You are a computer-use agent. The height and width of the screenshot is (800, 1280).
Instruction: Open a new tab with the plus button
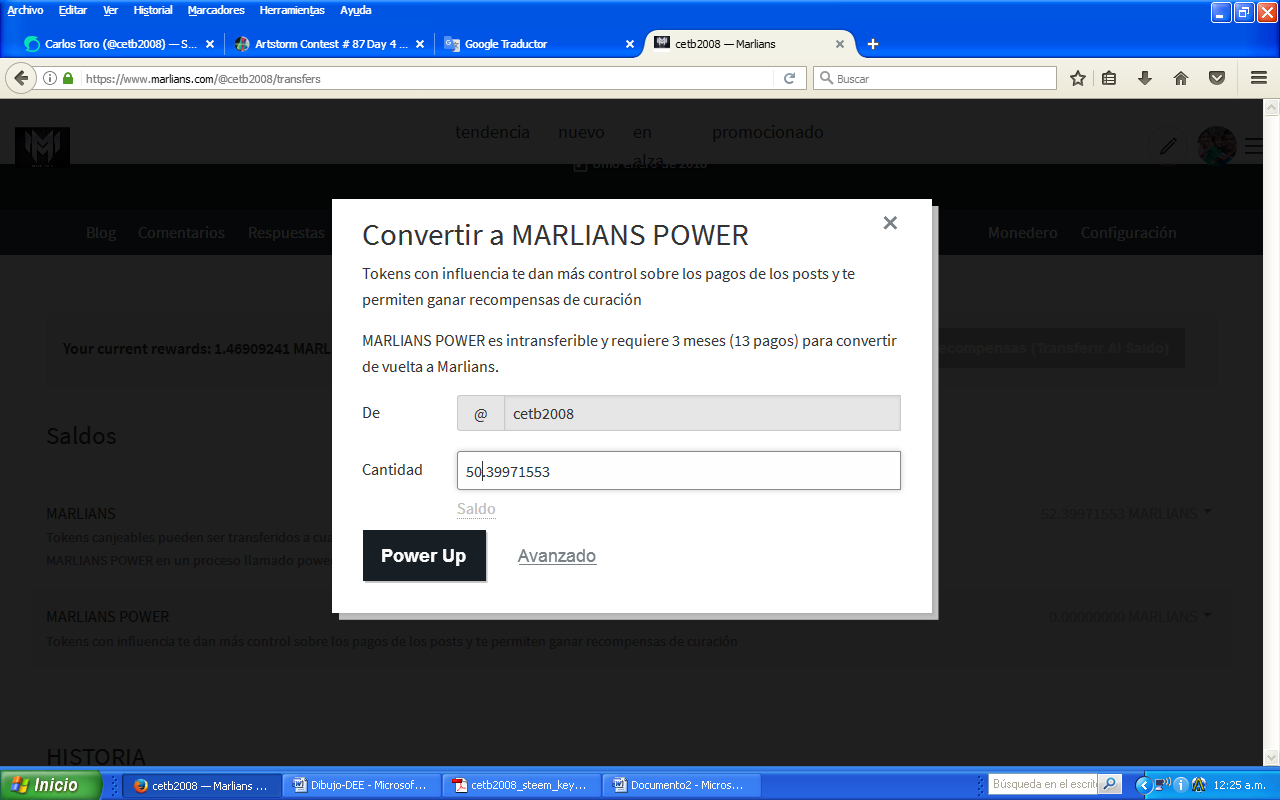click(x=873, y=44)
